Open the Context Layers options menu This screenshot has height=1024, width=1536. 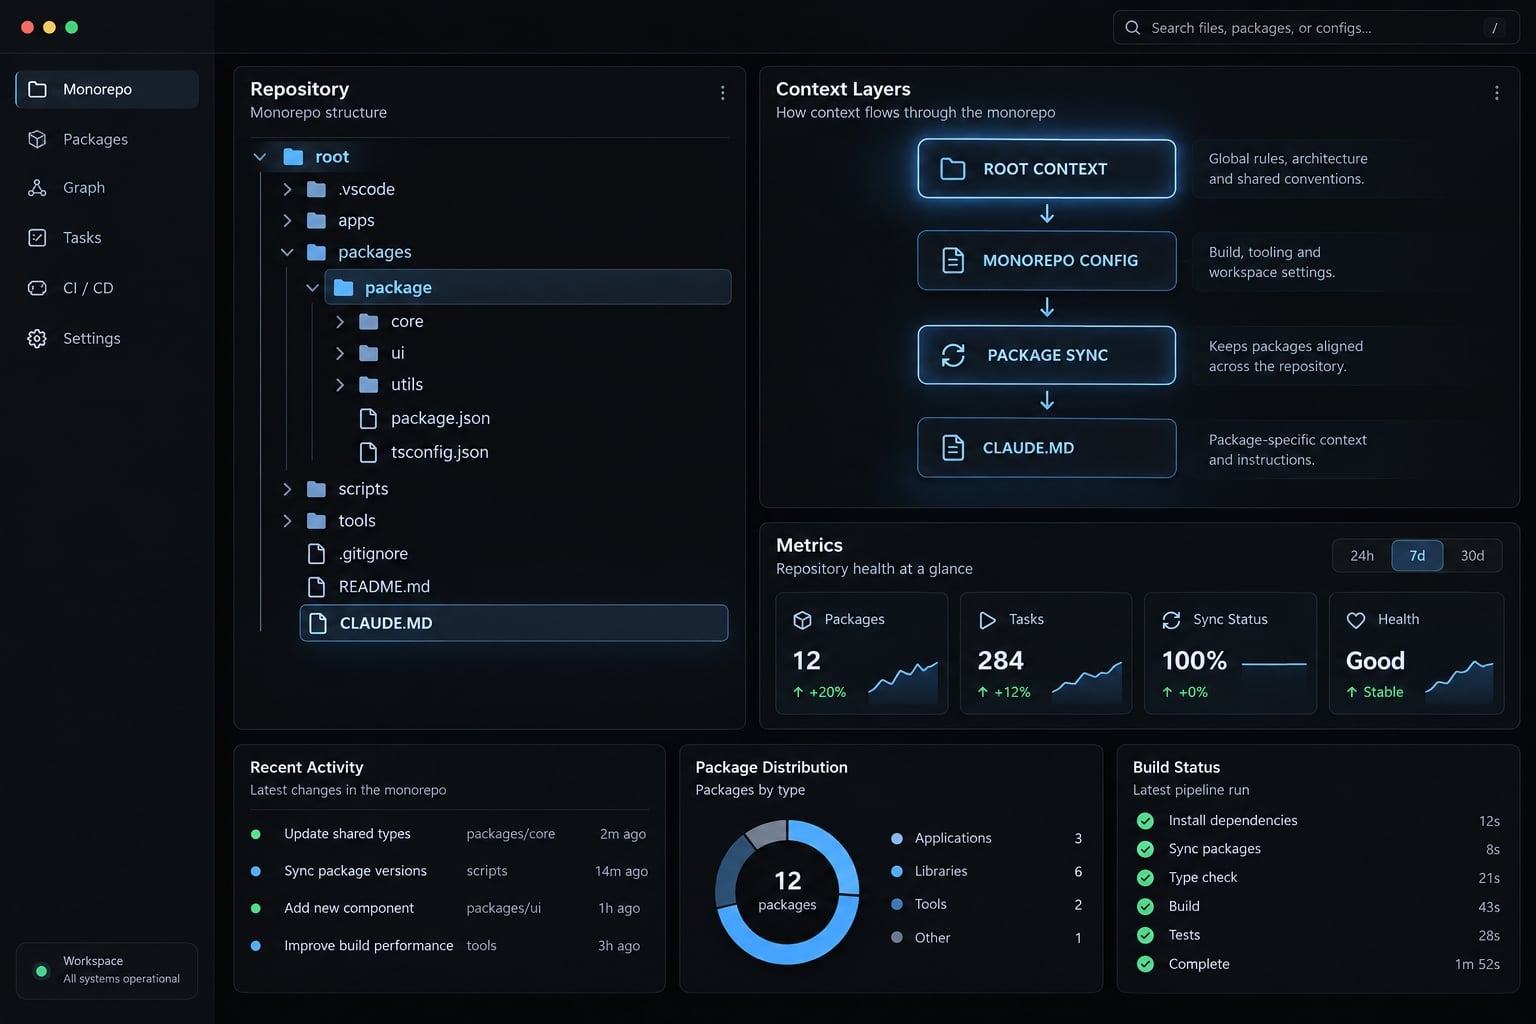pyautogui.click(x=1496, y=93)
